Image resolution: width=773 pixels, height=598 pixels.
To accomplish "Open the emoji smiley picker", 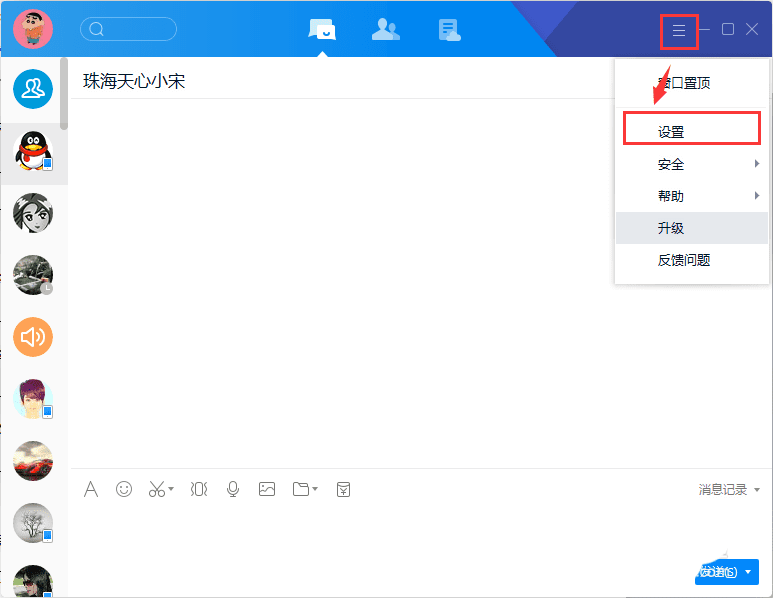I will point(124,489).
